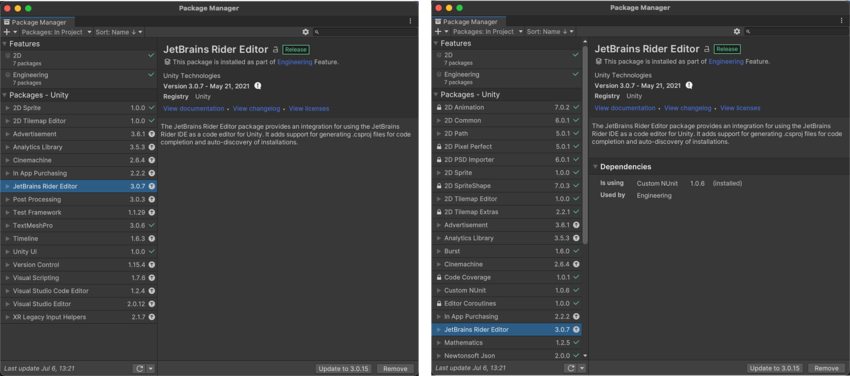Open Packages: In Project dropdown in right window

pos(488,32)
